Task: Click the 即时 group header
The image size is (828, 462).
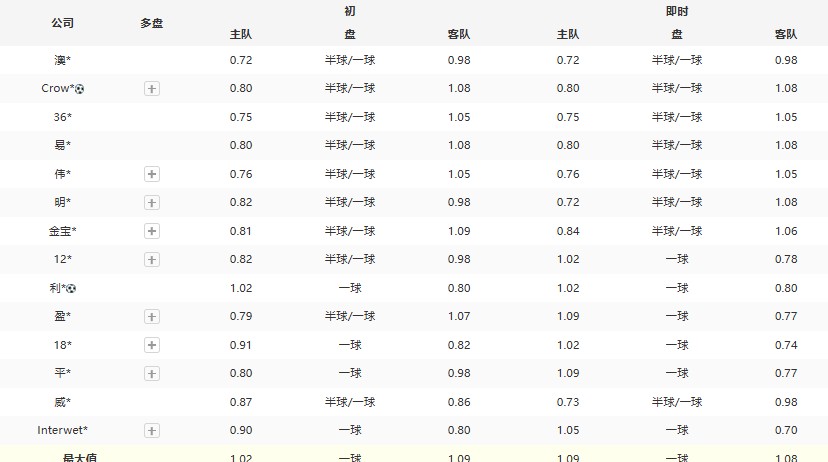Action: 677,12
